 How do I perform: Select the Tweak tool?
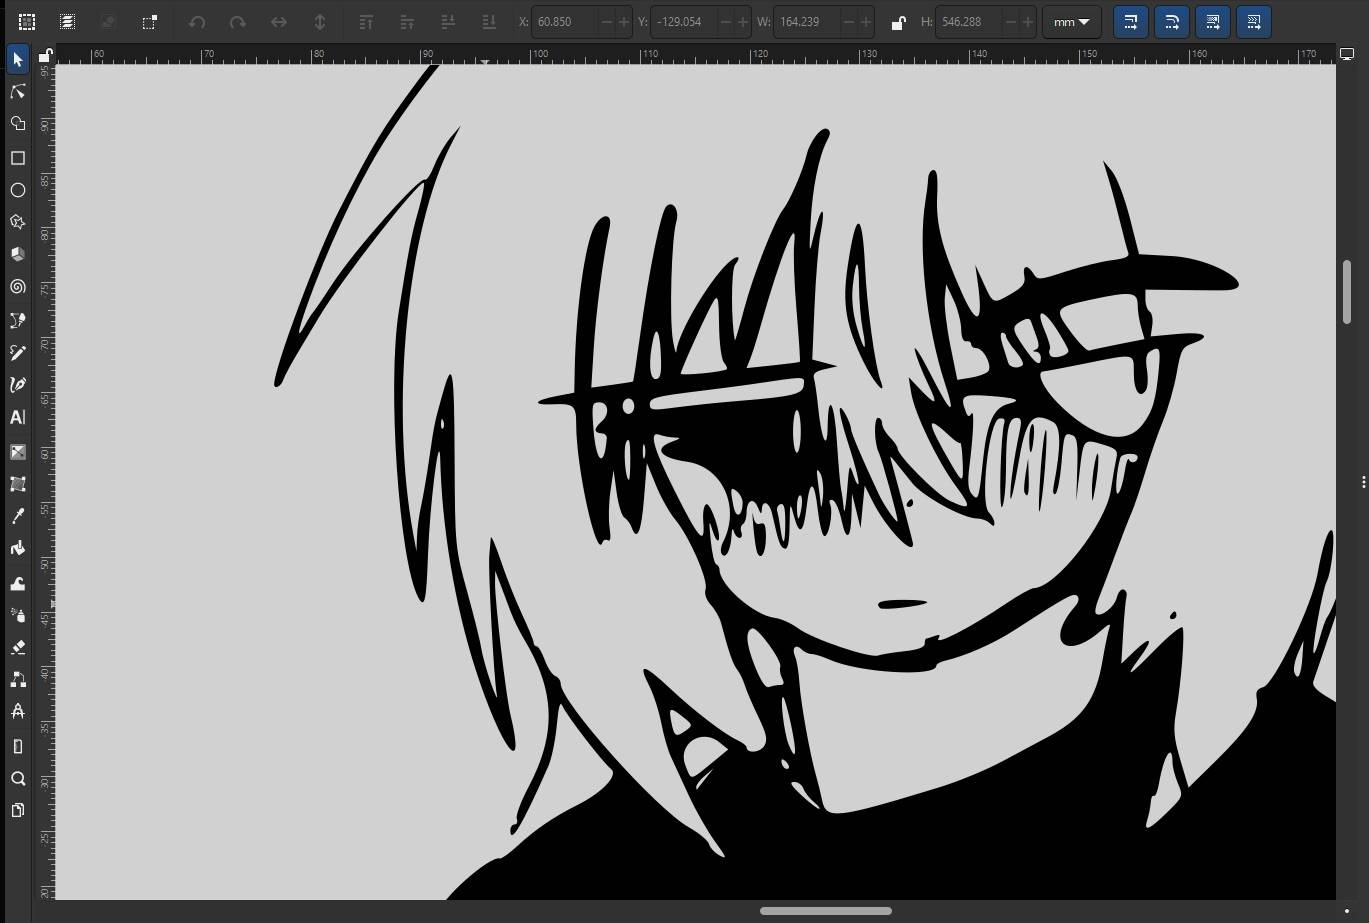(18, 582)
